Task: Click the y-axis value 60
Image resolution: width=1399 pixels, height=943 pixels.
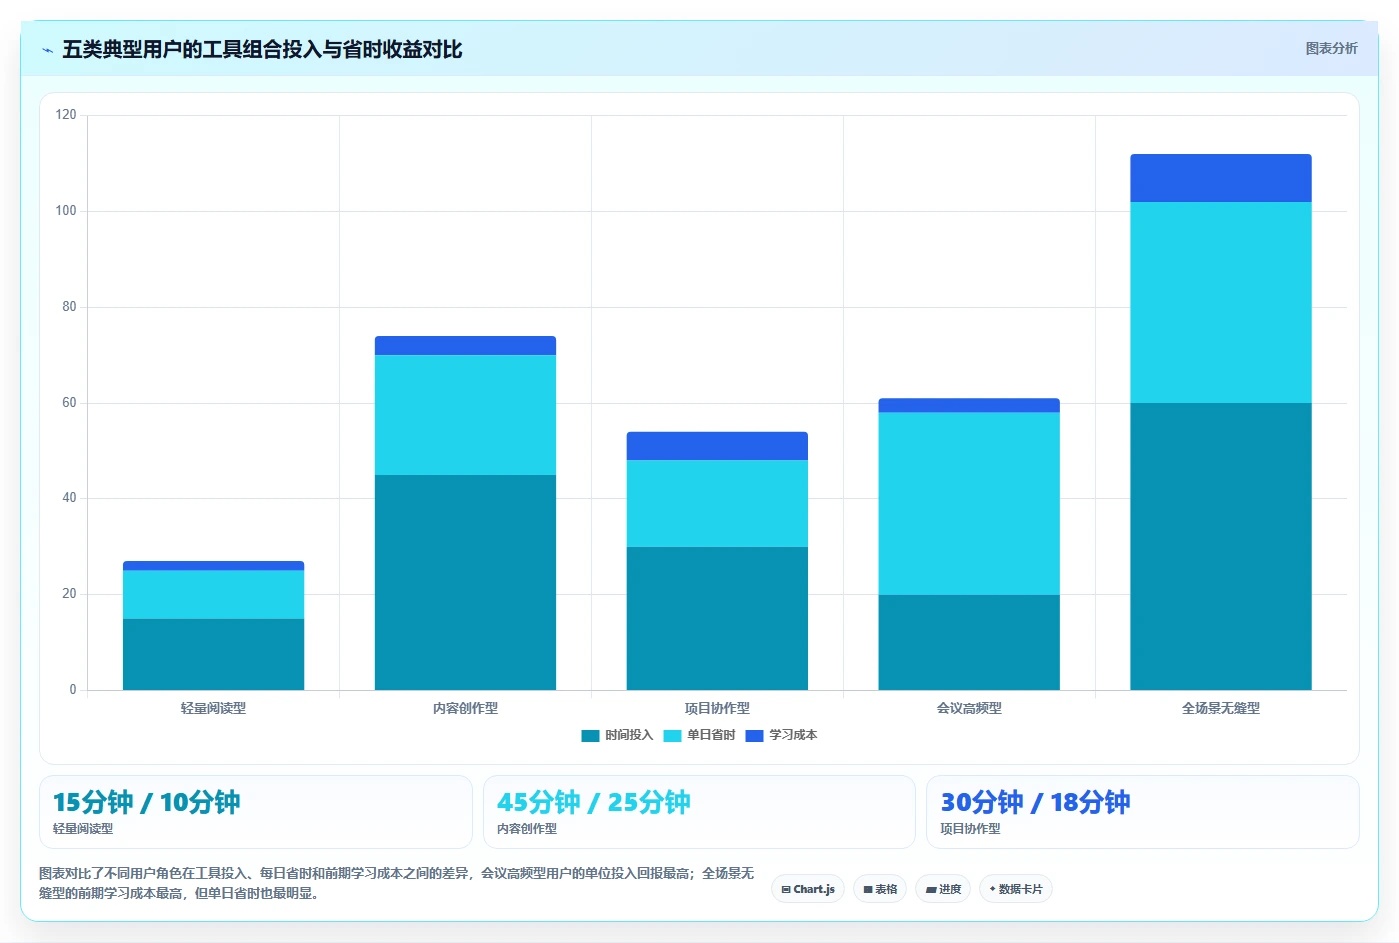Action: [69, 403]
